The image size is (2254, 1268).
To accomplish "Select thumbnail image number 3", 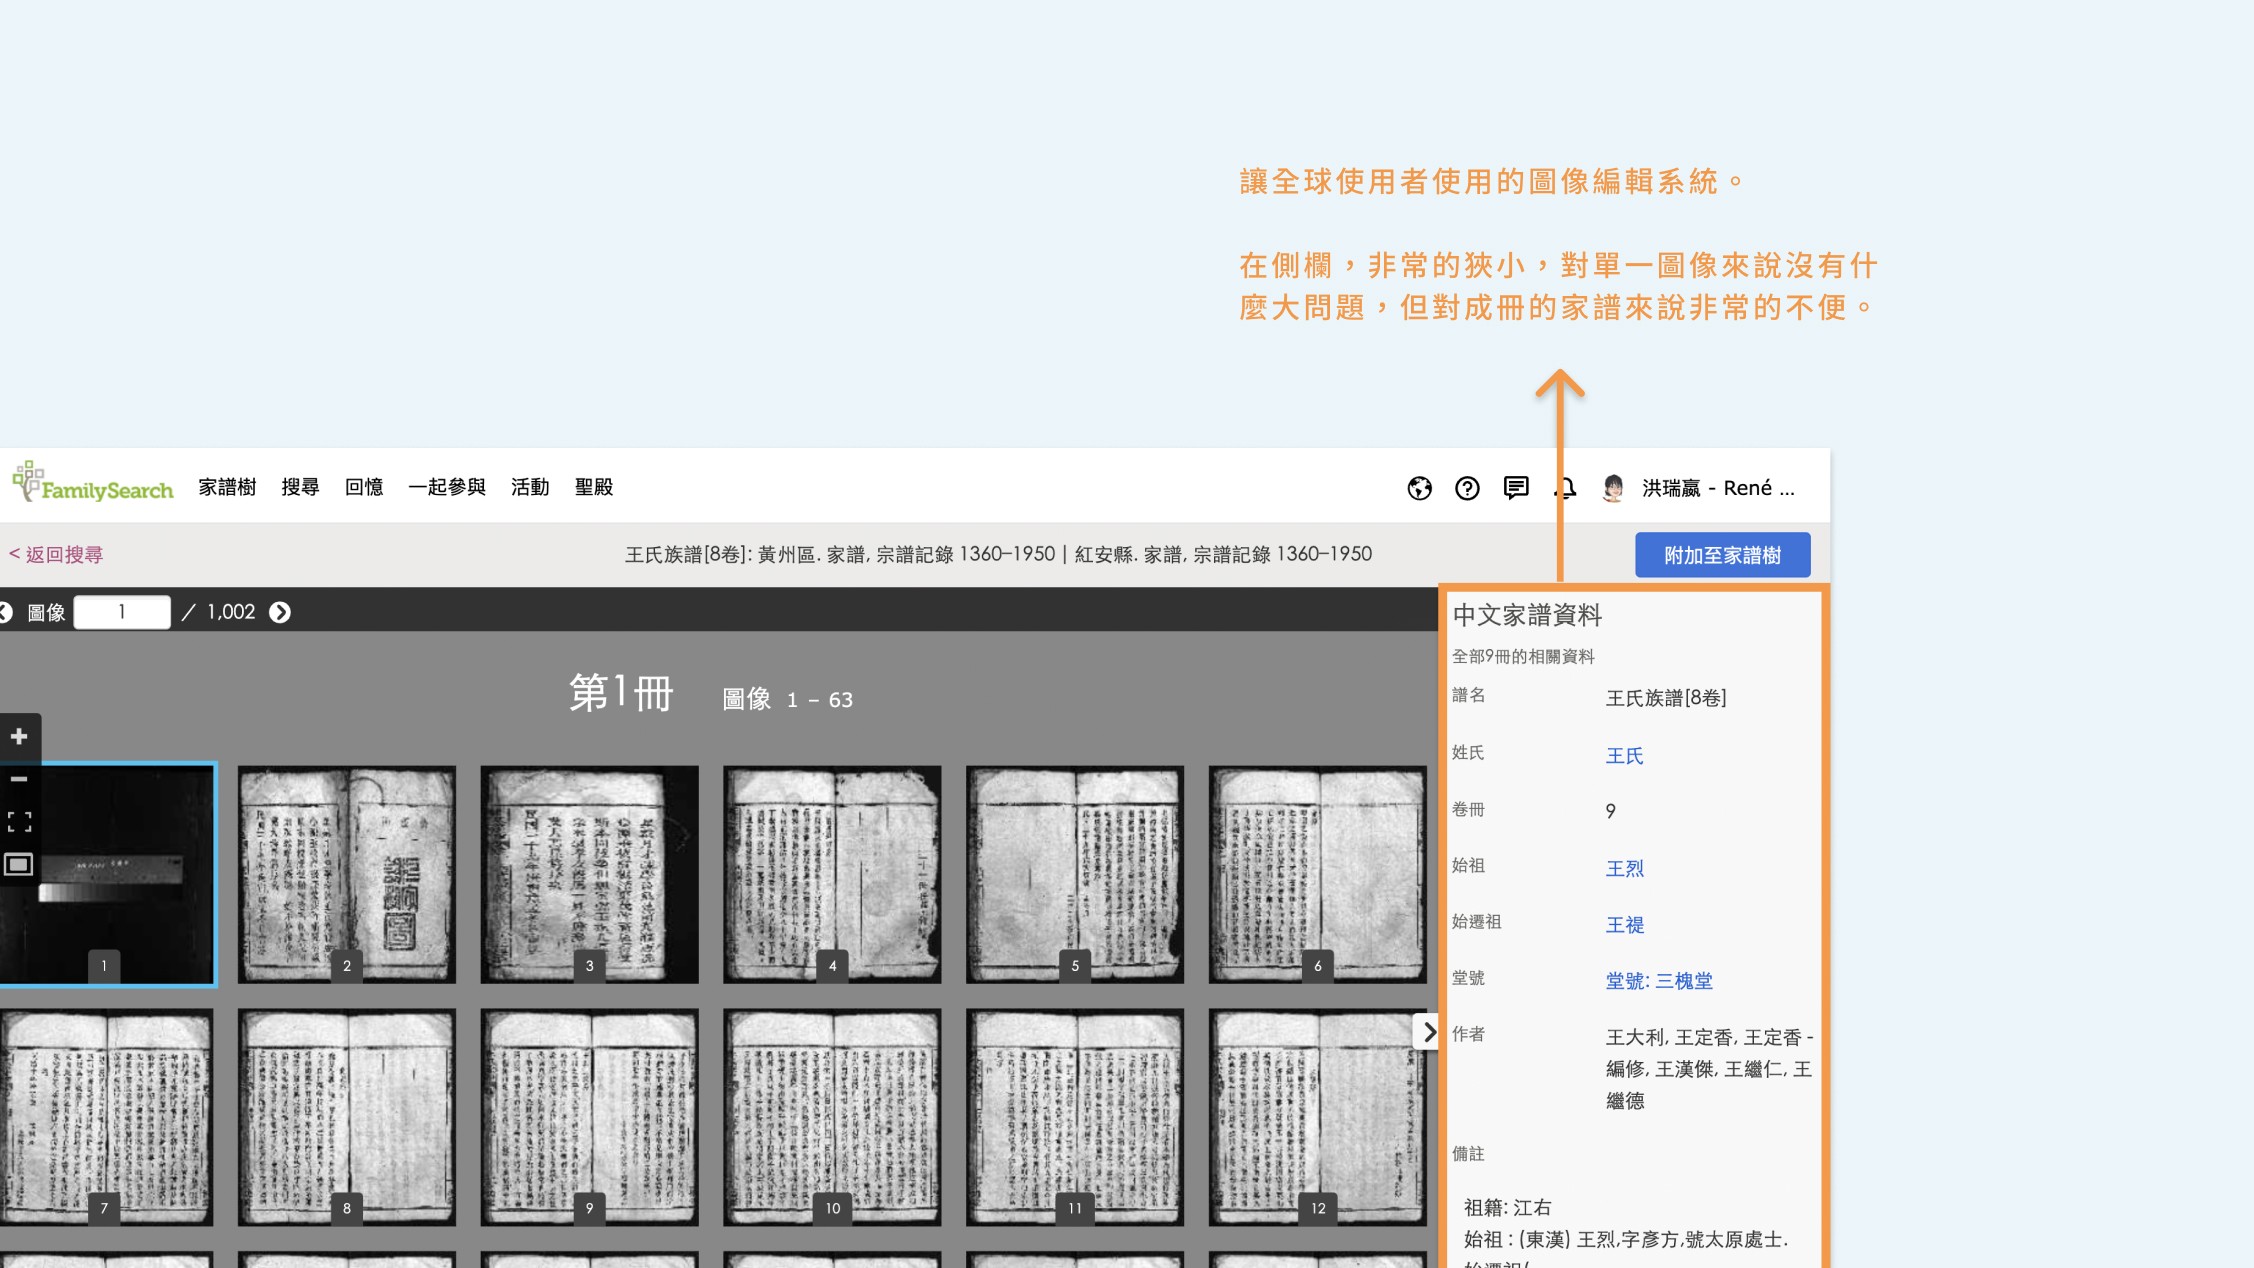I will point(589,873).
